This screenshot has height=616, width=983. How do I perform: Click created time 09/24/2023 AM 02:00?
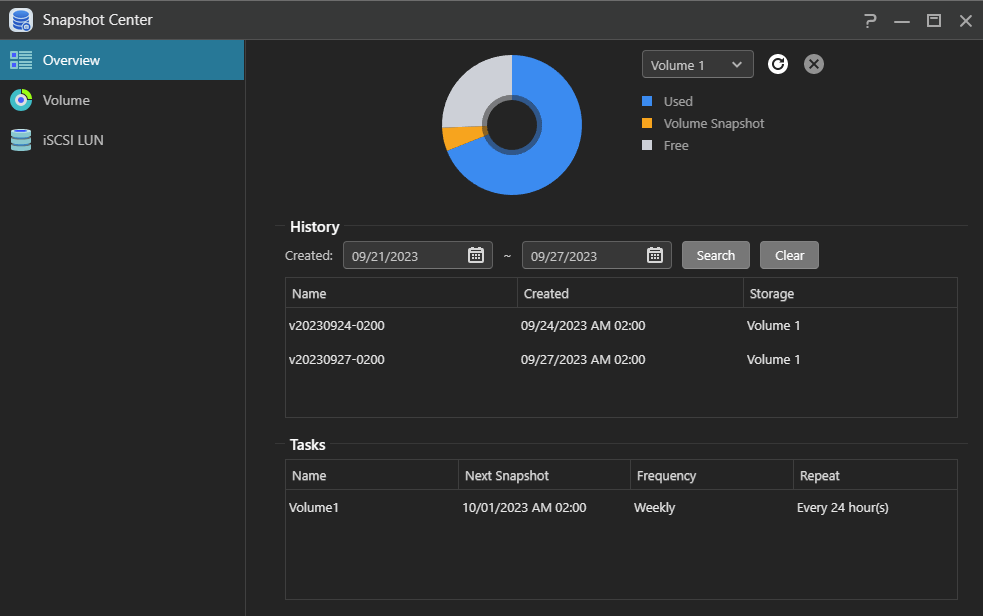(x=583, y=326)
